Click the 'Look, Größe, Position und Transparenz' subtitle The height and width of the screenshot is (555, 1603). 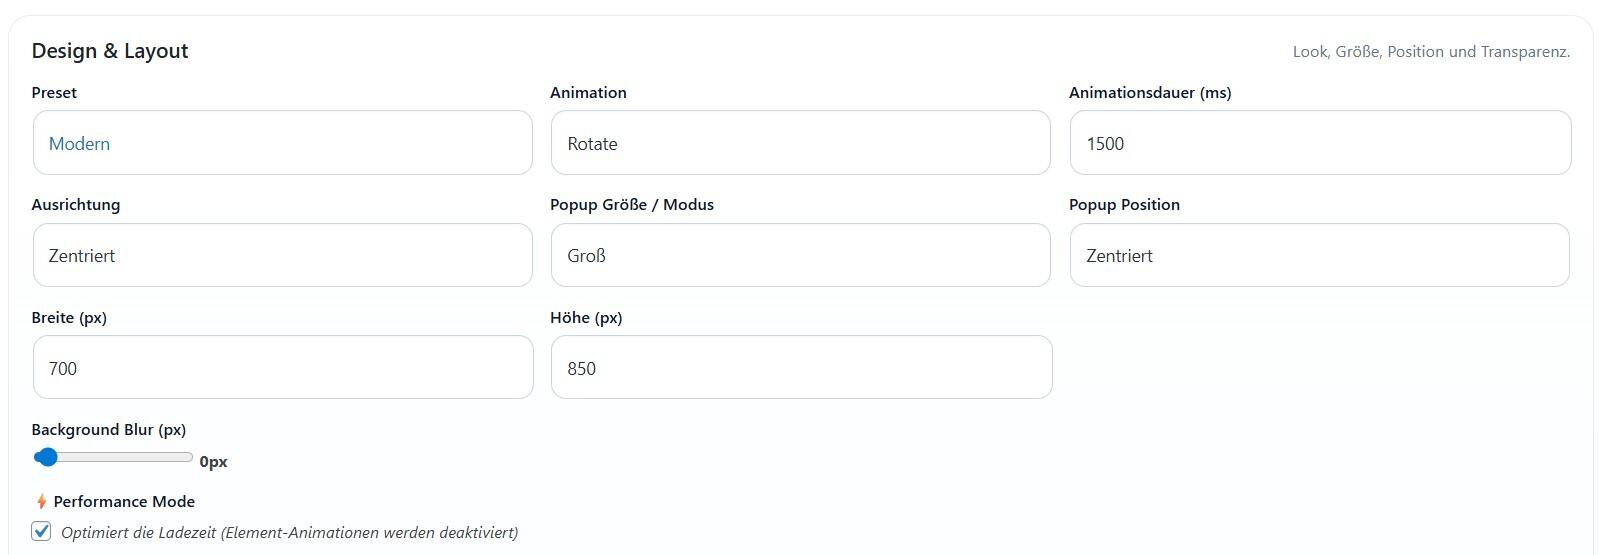pyautogui.click(x=1430, y=52)
